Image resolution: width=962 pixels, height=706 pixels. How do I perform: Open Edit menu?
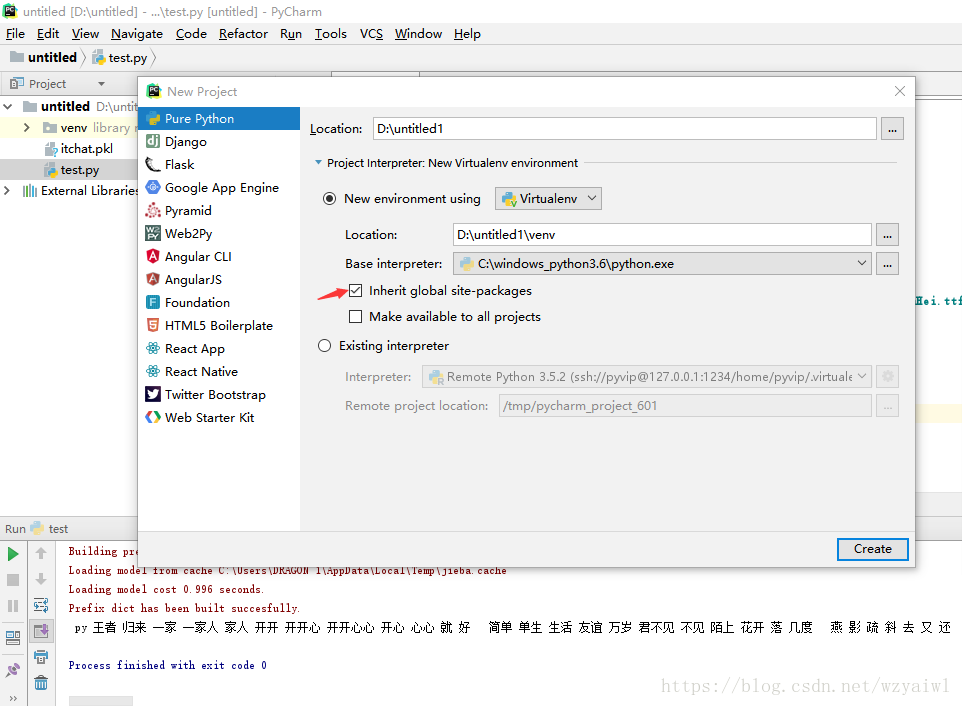click(48, 34)
